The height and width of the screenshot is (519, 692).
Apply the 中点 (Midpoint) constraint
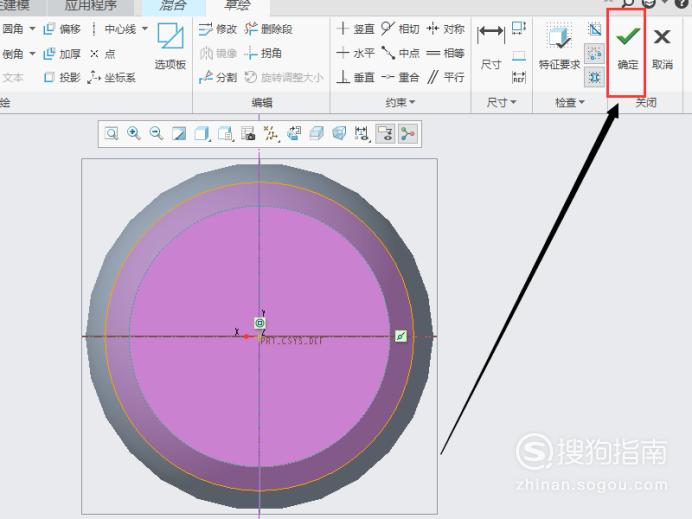(x=400, y=53)
